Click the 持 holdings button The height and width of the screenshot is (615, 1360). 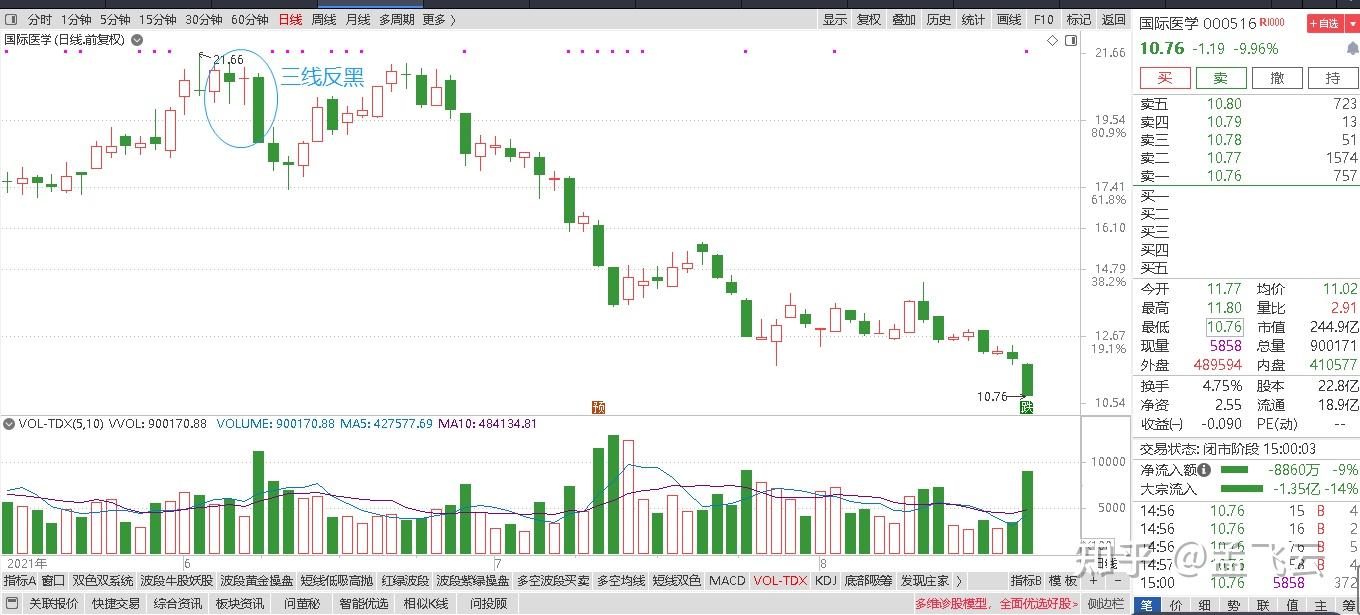(1333, 78)
